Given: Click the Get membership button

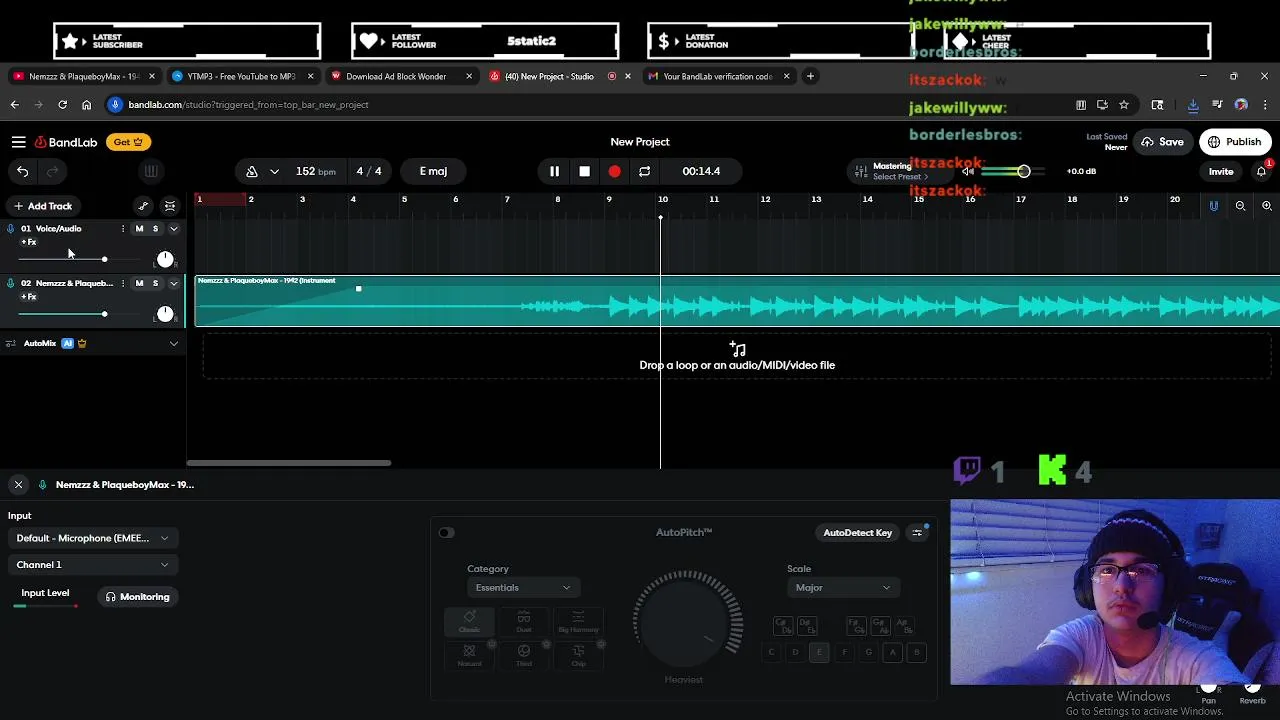Looking at the screenshot, I should click(x=128, y=142).
